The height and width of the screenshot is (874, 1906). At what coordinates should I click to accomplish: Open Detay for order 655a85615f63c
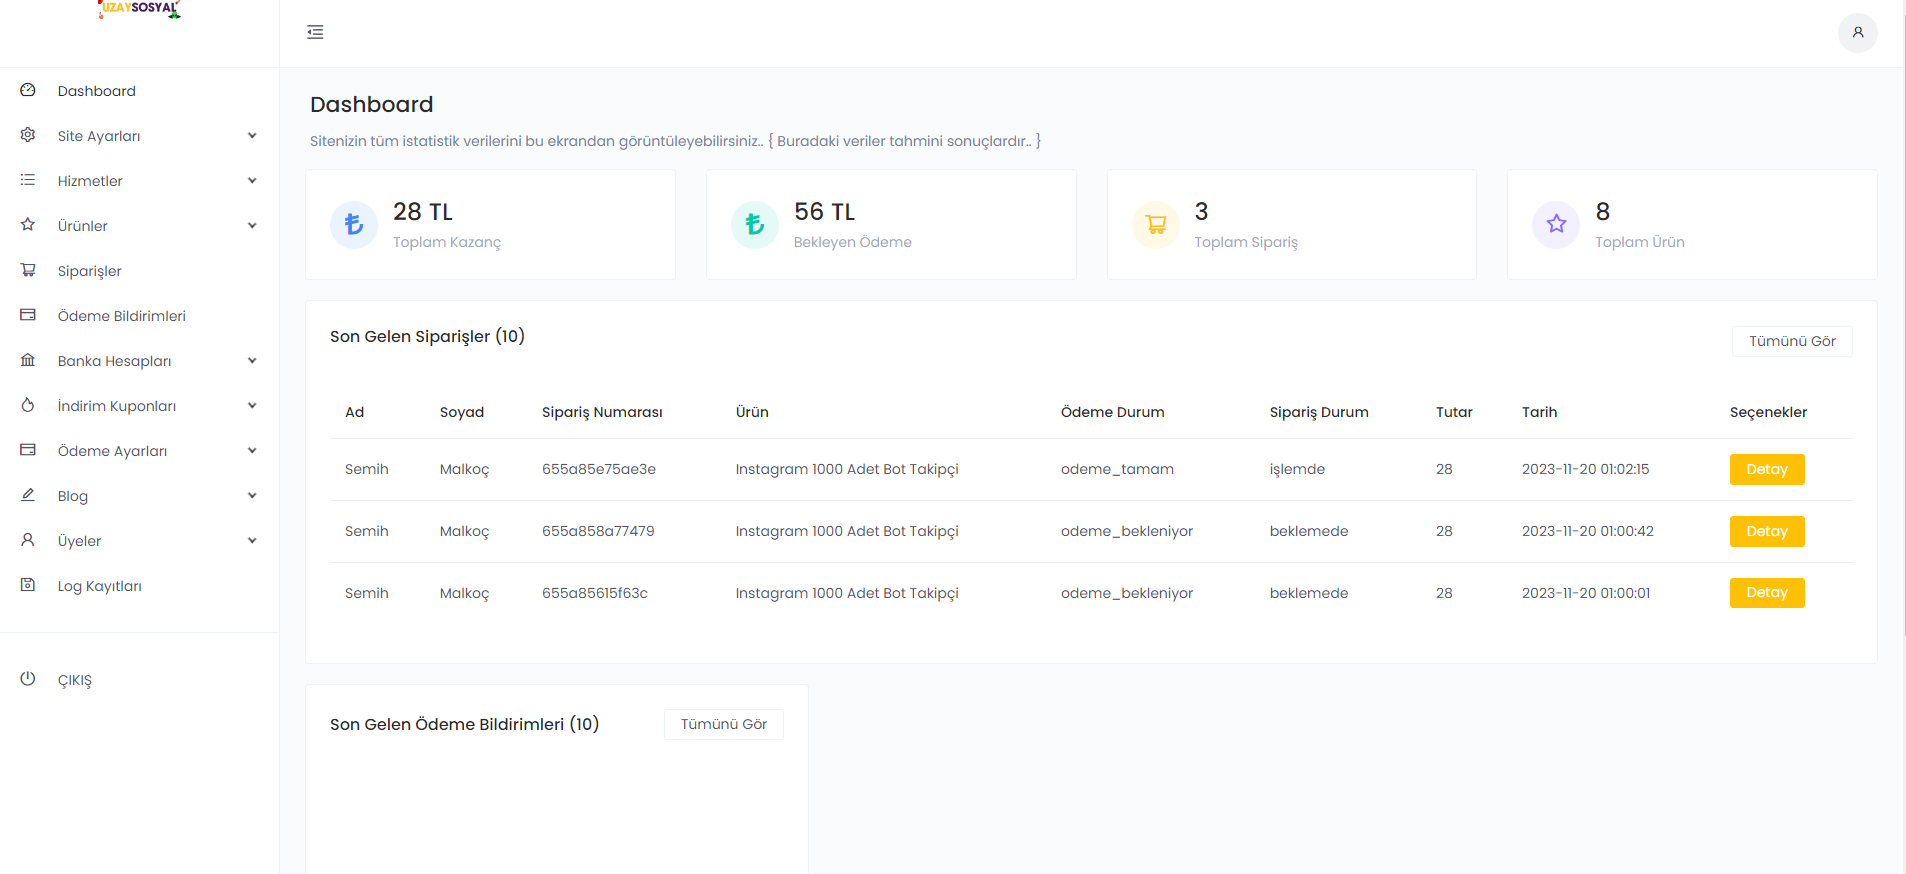pos(1767,593)
